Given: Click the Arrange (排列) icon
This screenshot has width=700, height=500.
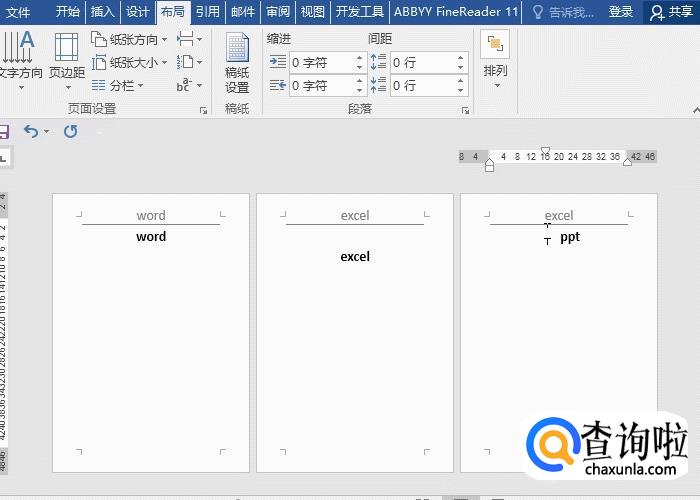Looking at the screenshot, I should coord(495,55).
